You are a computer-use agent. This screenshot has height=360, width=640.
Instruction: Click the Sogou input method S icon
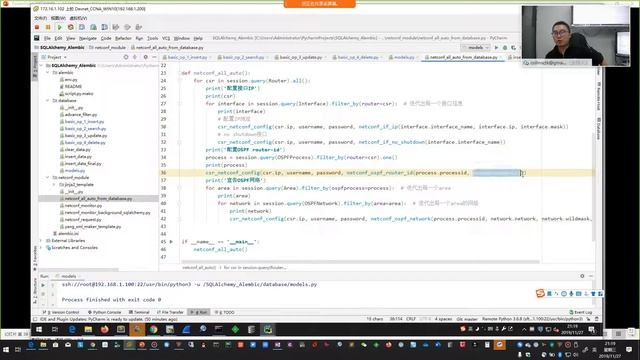click(540, 293)
